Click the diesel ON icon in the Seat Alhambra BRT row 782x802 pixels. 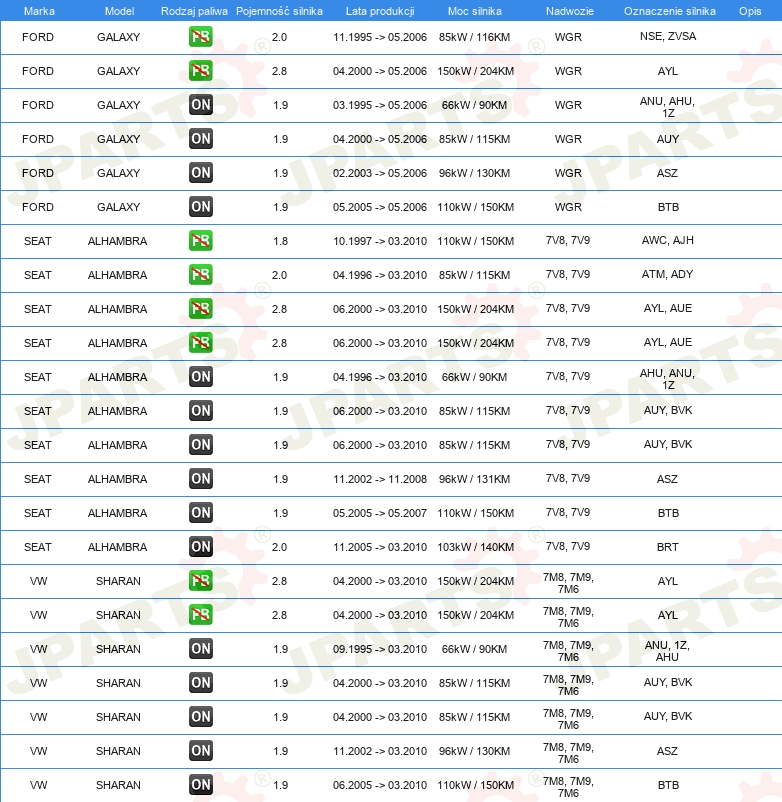click(x=200, y=547)
